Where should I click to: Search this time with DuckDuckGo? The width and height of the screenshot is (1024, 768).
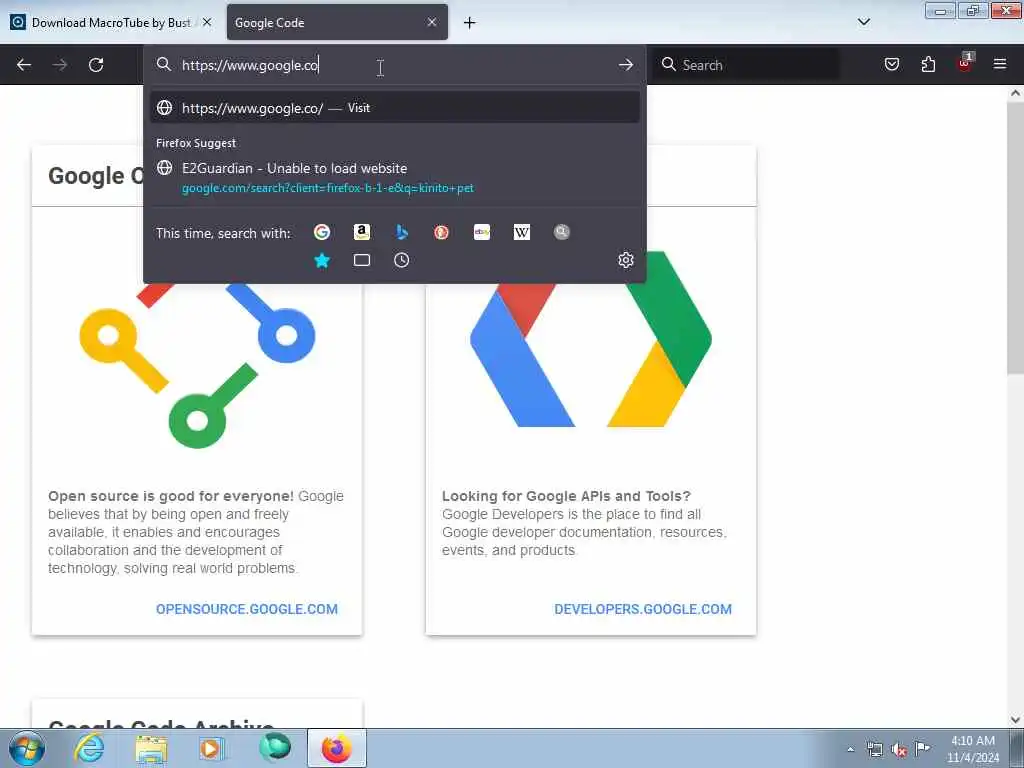[441, 232]
